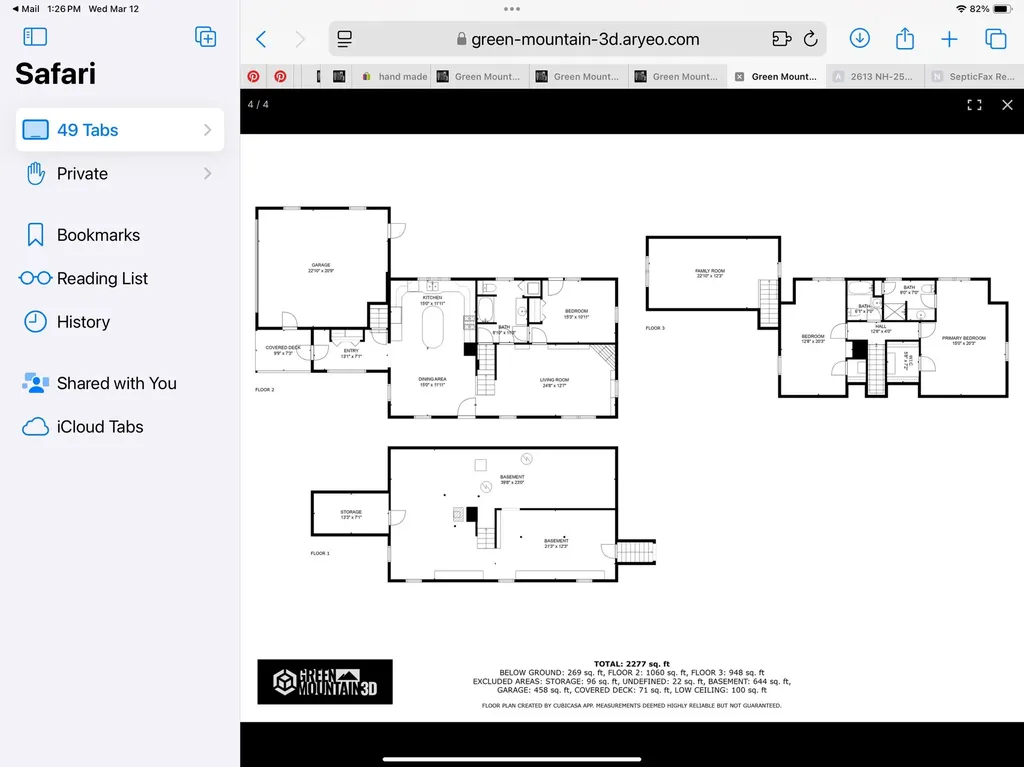Open Bookmarks in sidebar

[x=98, y=235]
